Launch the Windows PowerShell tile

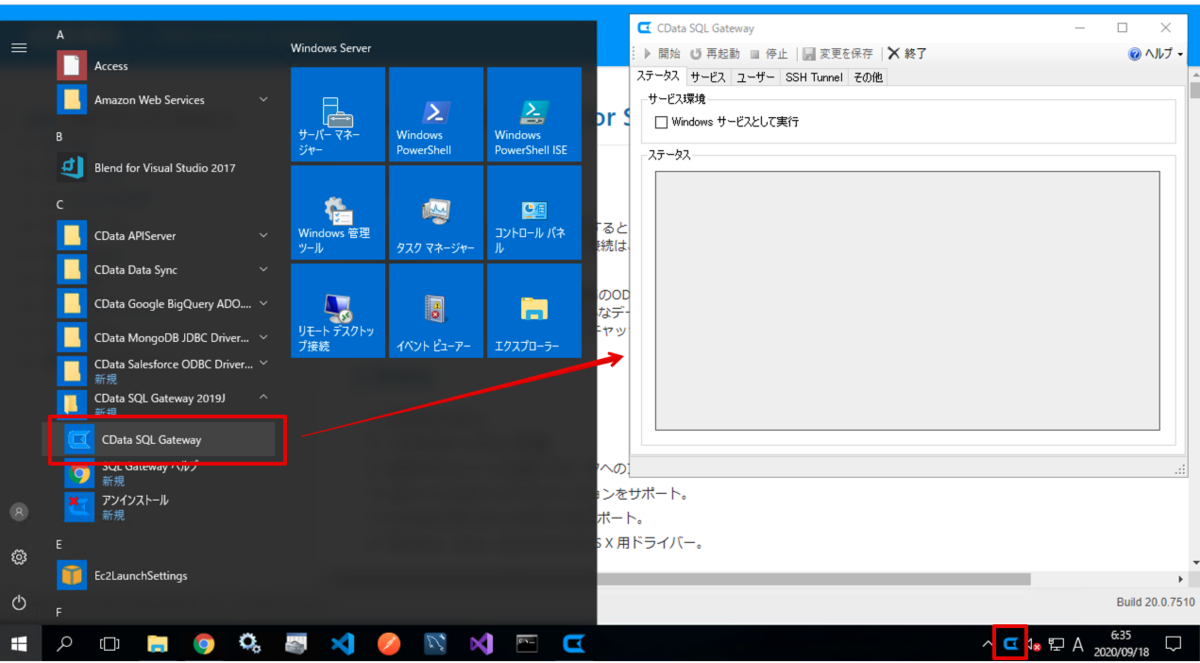(x=435, y=113)
